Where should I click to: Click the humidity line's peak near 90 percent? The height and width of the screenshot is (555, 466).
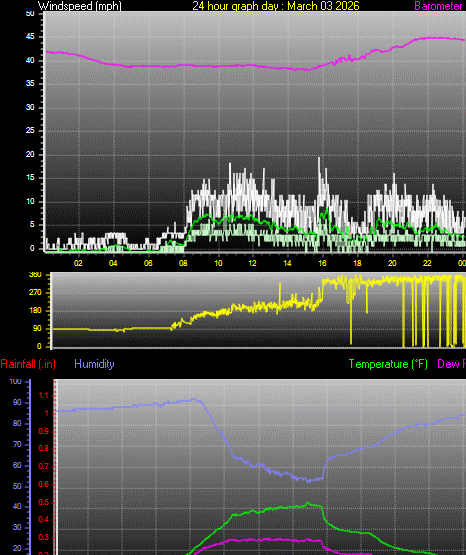[194, 399]
